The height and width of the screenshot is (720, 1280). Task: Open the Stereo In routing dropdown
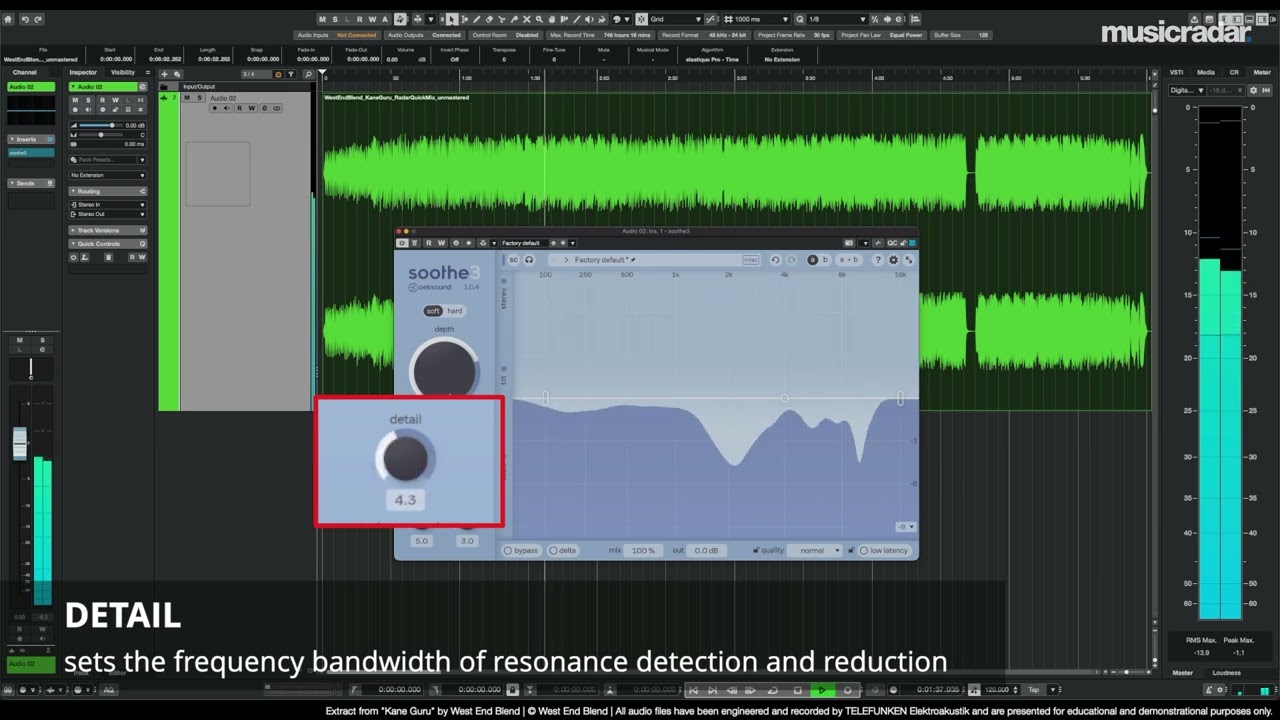coord(108,205)
